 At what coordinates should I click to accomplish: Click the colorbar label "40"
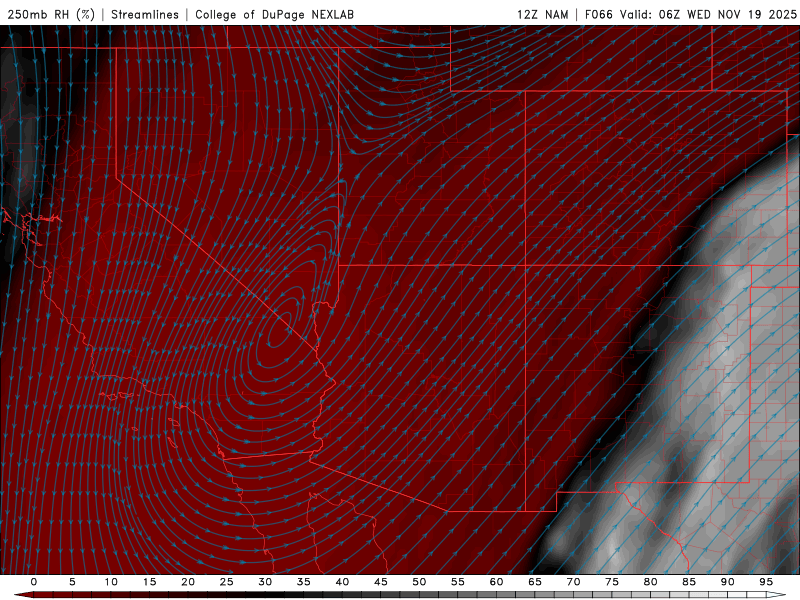[342, 582]
